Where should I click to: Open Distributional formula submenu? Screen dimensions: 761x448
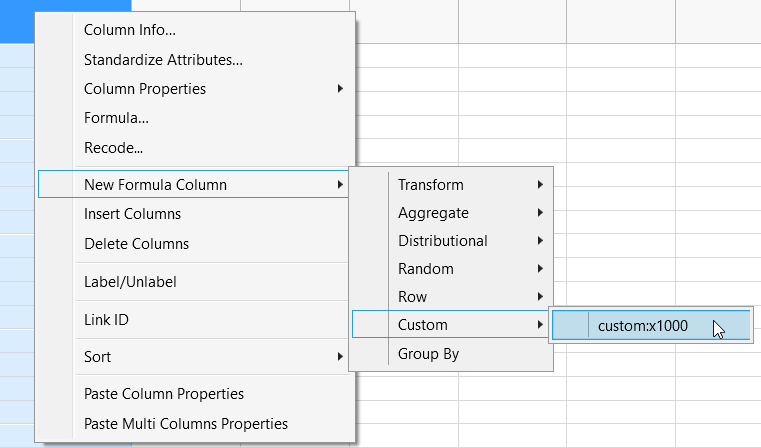click(x=443, y=241)
